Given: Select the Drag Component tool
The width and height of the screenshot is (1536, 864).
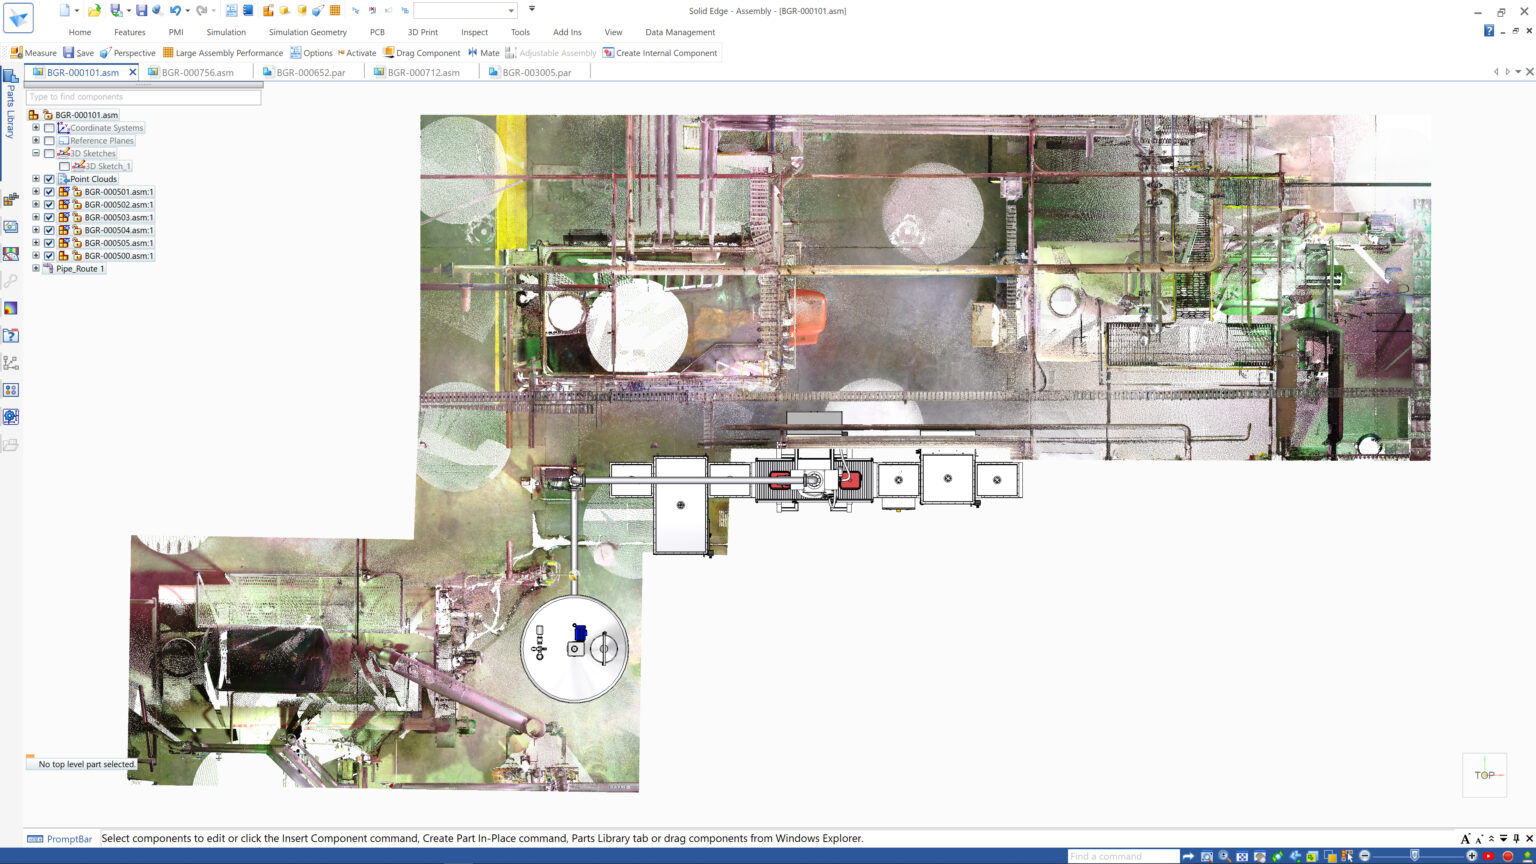Looking at the screenshot, I should [426, 53].
